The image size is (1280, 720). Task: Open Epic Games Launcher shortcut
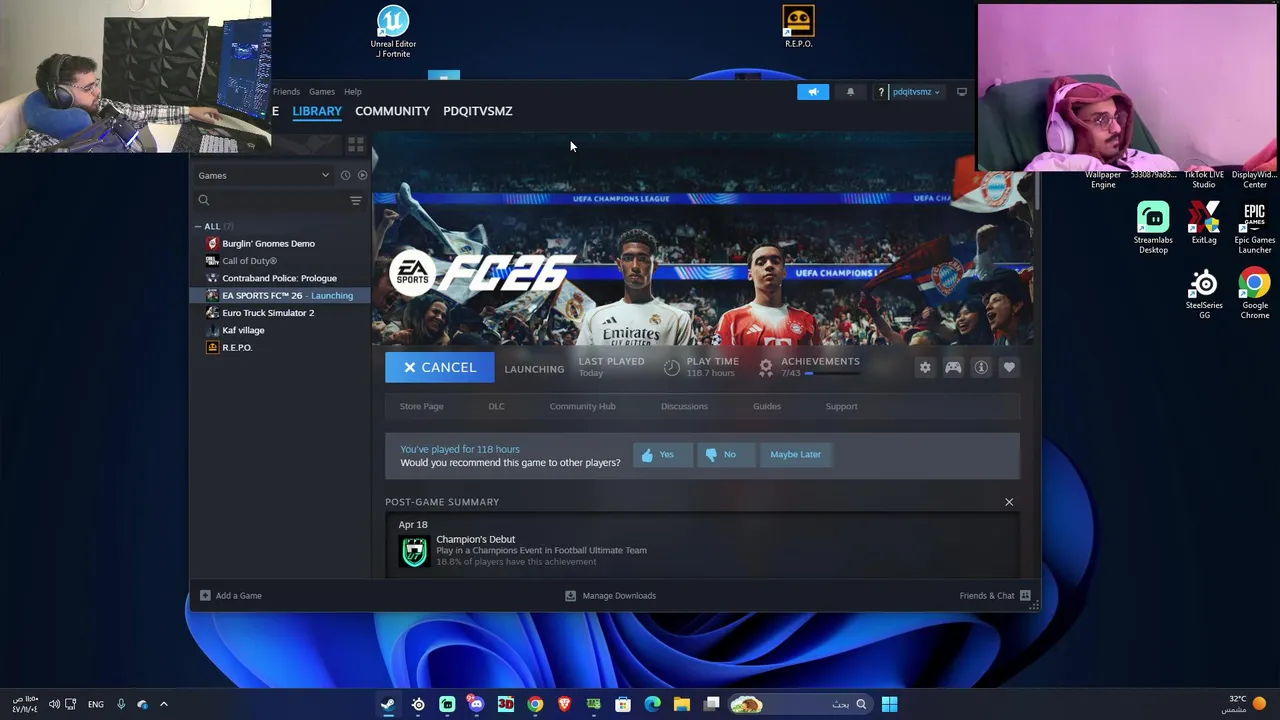click(1255, 228)
